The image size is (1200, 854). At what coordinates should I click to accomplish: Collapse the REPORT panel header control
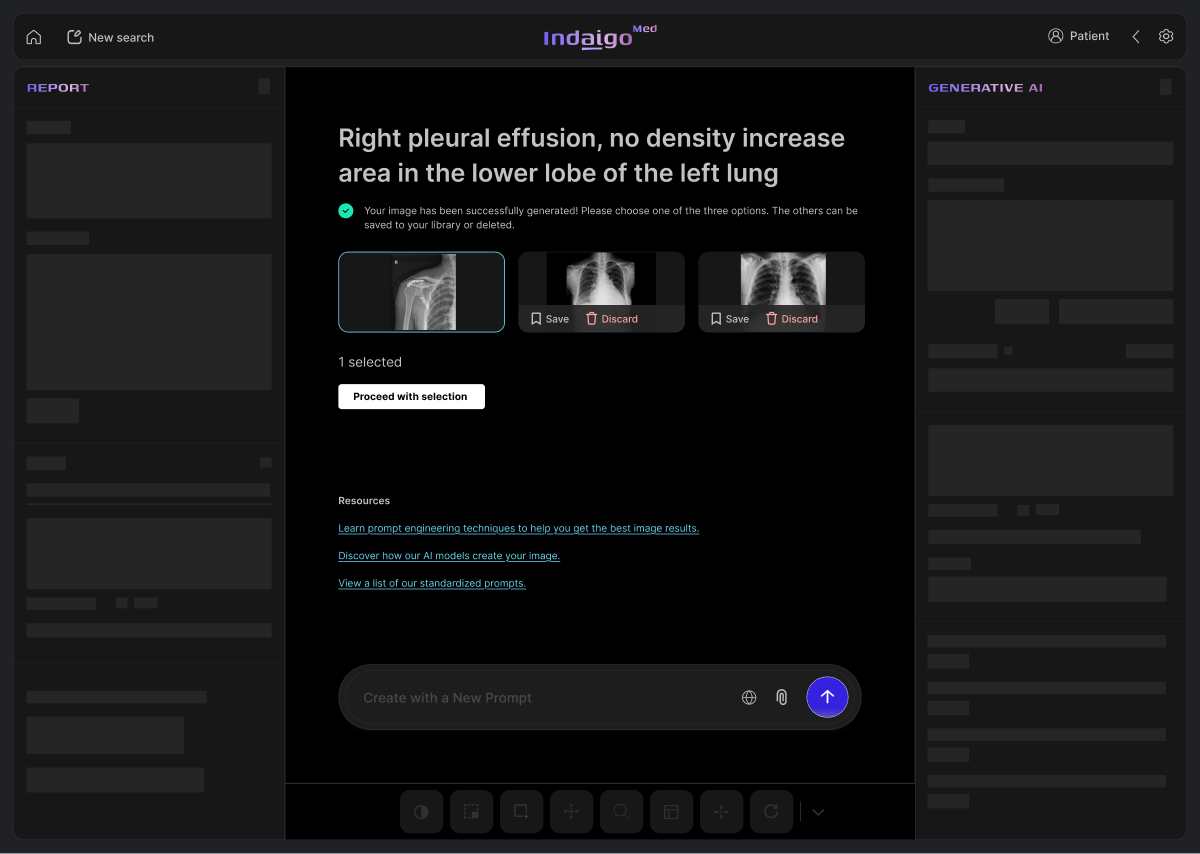click(264, 87)
